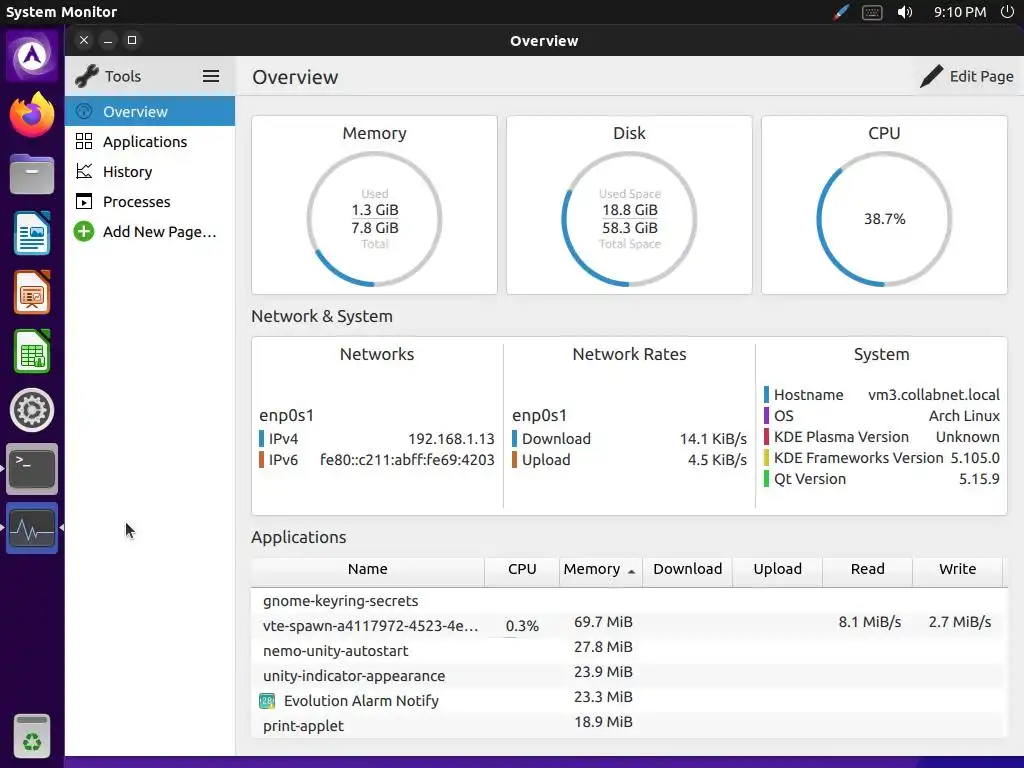Click the History chart icon in sidebar
Viewport: 1024px width, 768px height.
84,172
